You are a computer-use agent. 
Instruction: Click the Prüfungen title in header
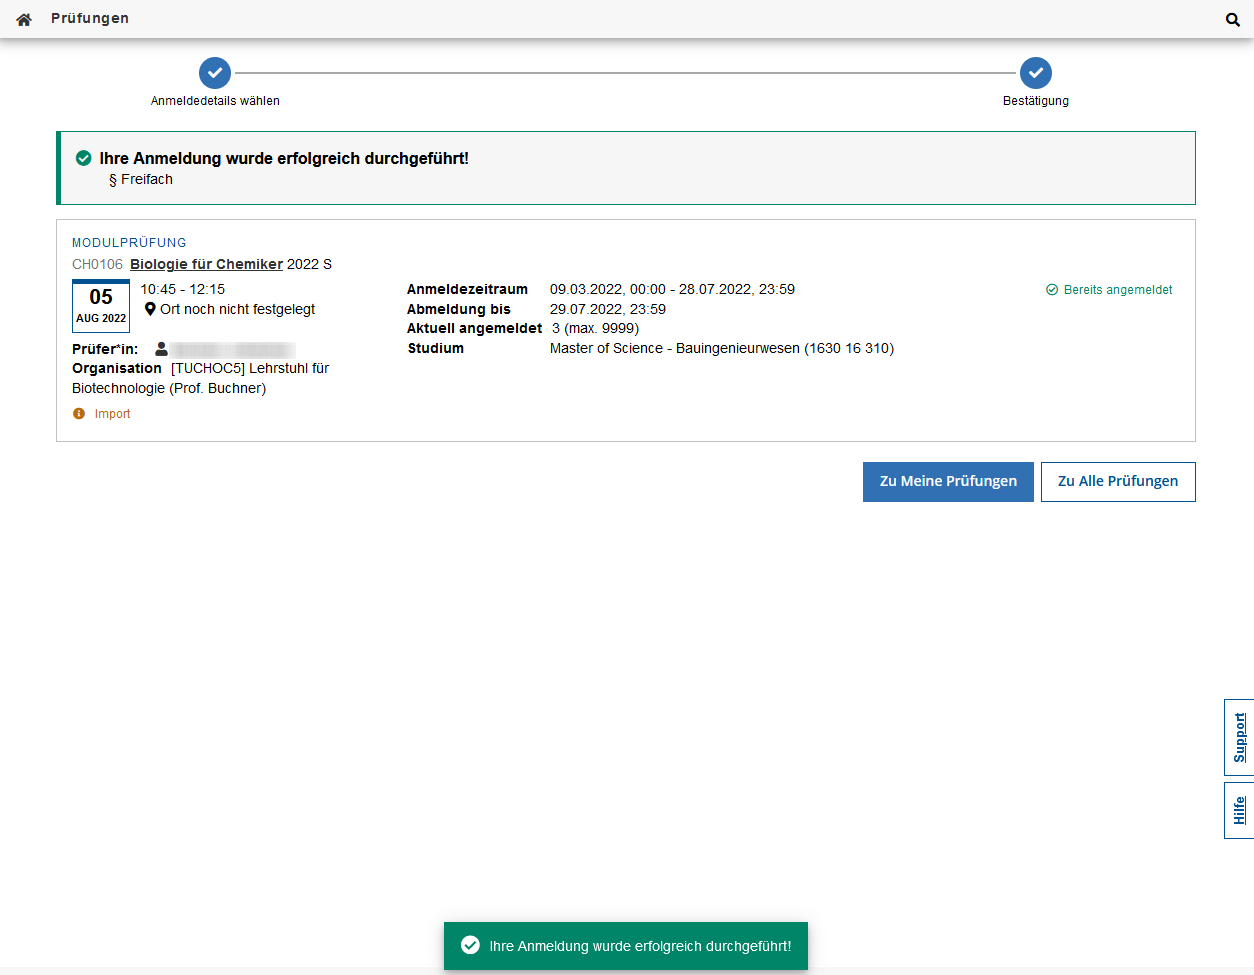(x=90, y=18)
